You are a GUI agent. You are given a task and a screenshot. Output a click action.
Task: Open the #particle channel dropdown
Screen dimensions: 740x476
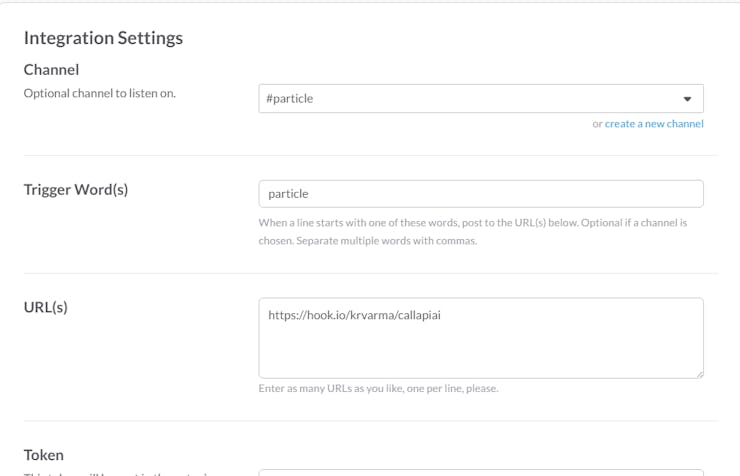[x=481, y=99]
